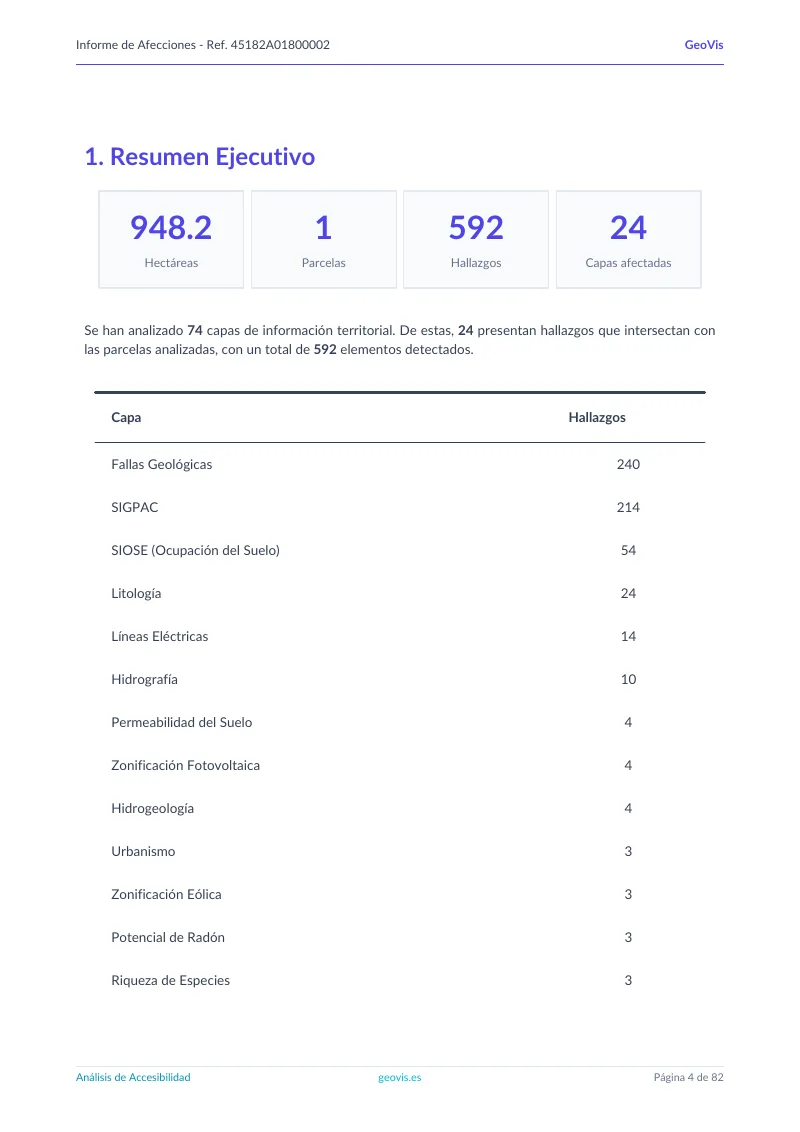800x1132 pixels.
Task: Select the Litología layer row
Action: pos(400,593)
